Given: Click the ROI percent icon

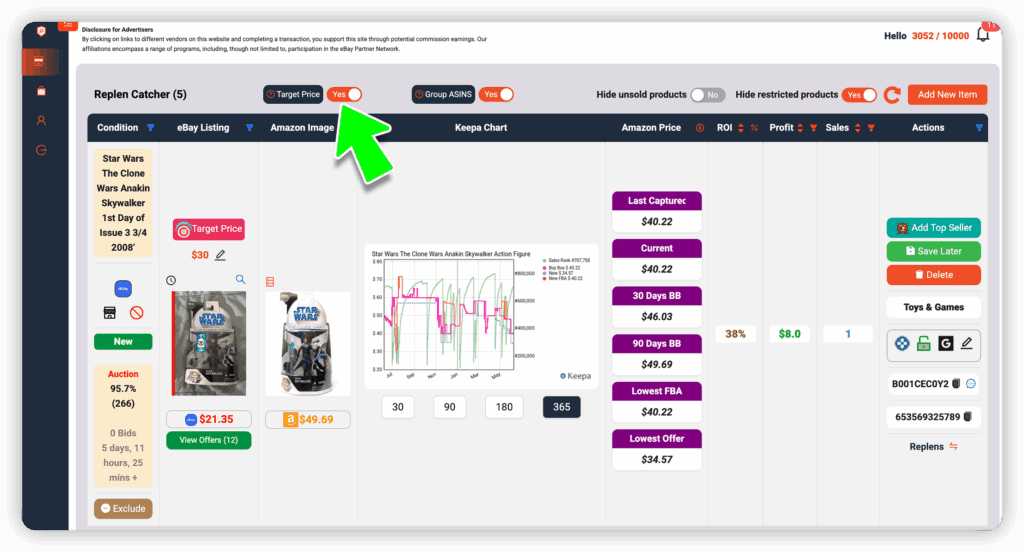Looking at the screenshot, I should click(754, 128).
